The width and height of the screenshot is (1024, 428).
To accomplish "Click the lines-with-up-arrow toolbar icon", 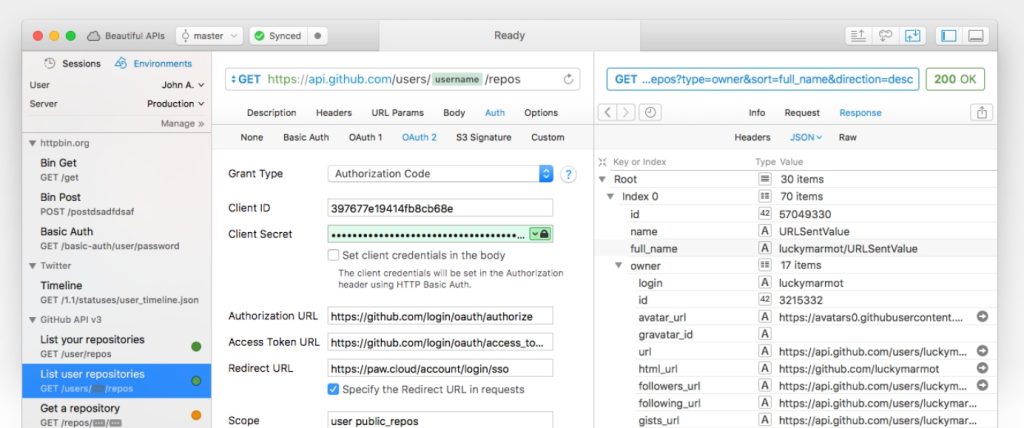I will coord(858,36).
